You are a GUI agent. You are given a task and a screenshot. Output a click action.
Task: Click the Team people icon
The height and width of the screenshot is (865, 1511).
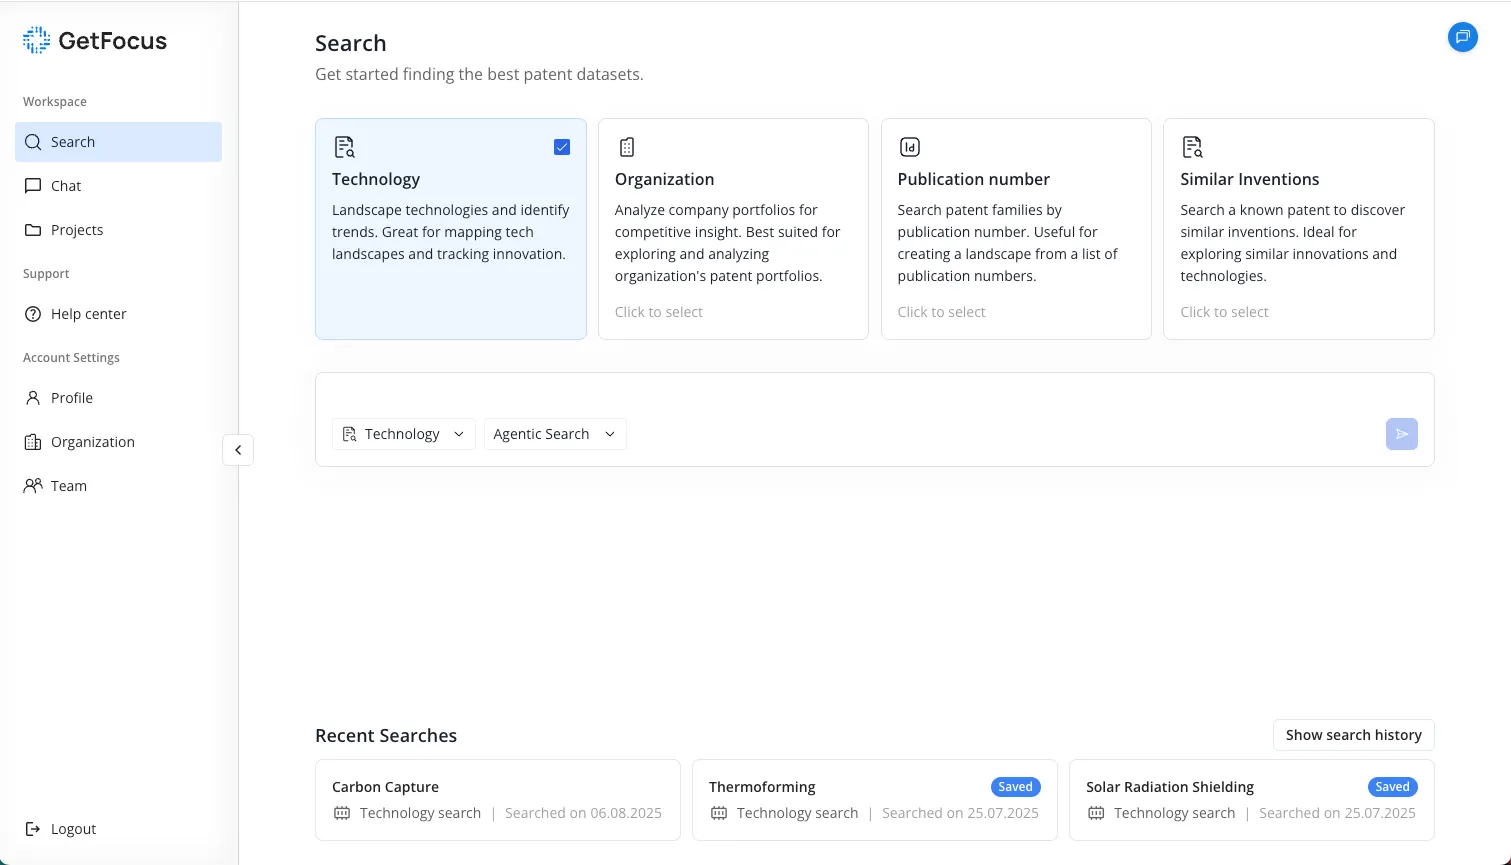click(x=33, y=486)
